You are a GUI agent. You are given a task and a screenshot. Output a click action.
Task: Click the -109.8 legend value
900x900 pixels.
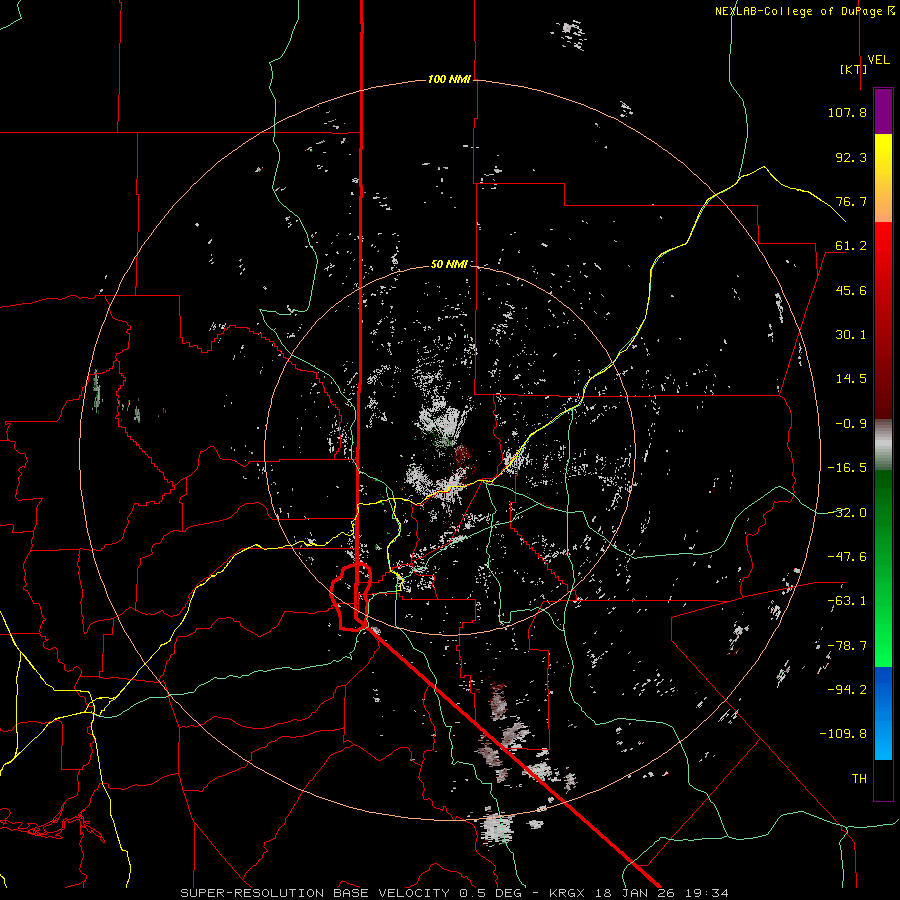point(843,734)
